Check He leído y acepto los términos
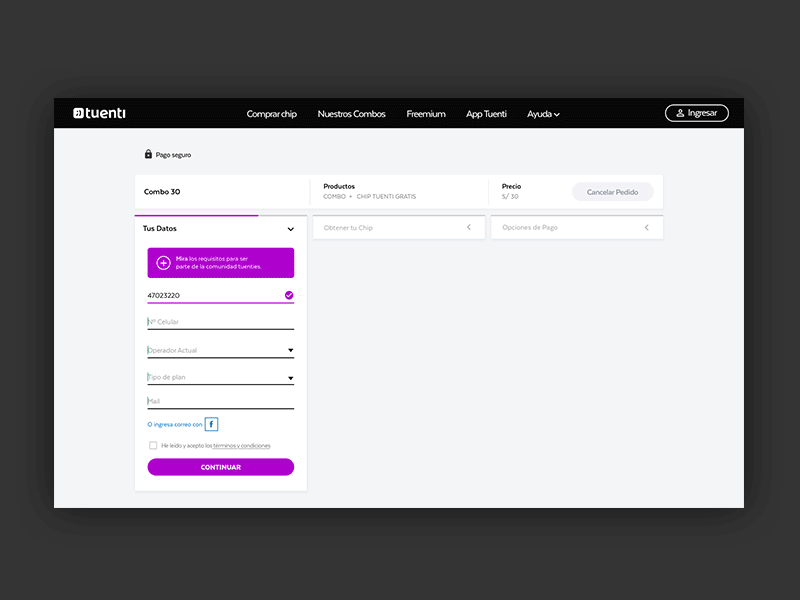This screenshot has height=600, width=800. coord(154,445)
